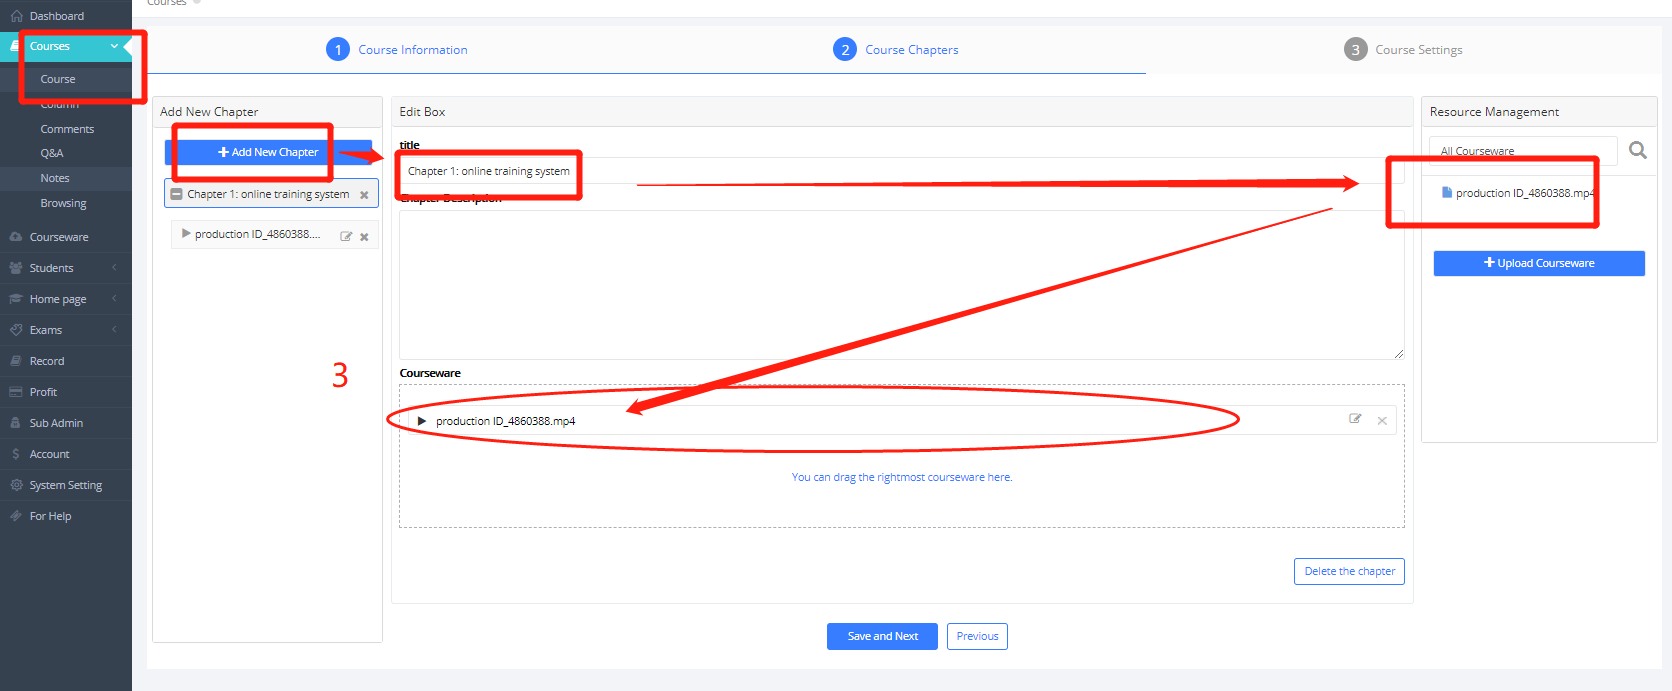Open the Account sidebar item
The width and height of the screenshot is (1672, 691).
[x=49, y=454]
